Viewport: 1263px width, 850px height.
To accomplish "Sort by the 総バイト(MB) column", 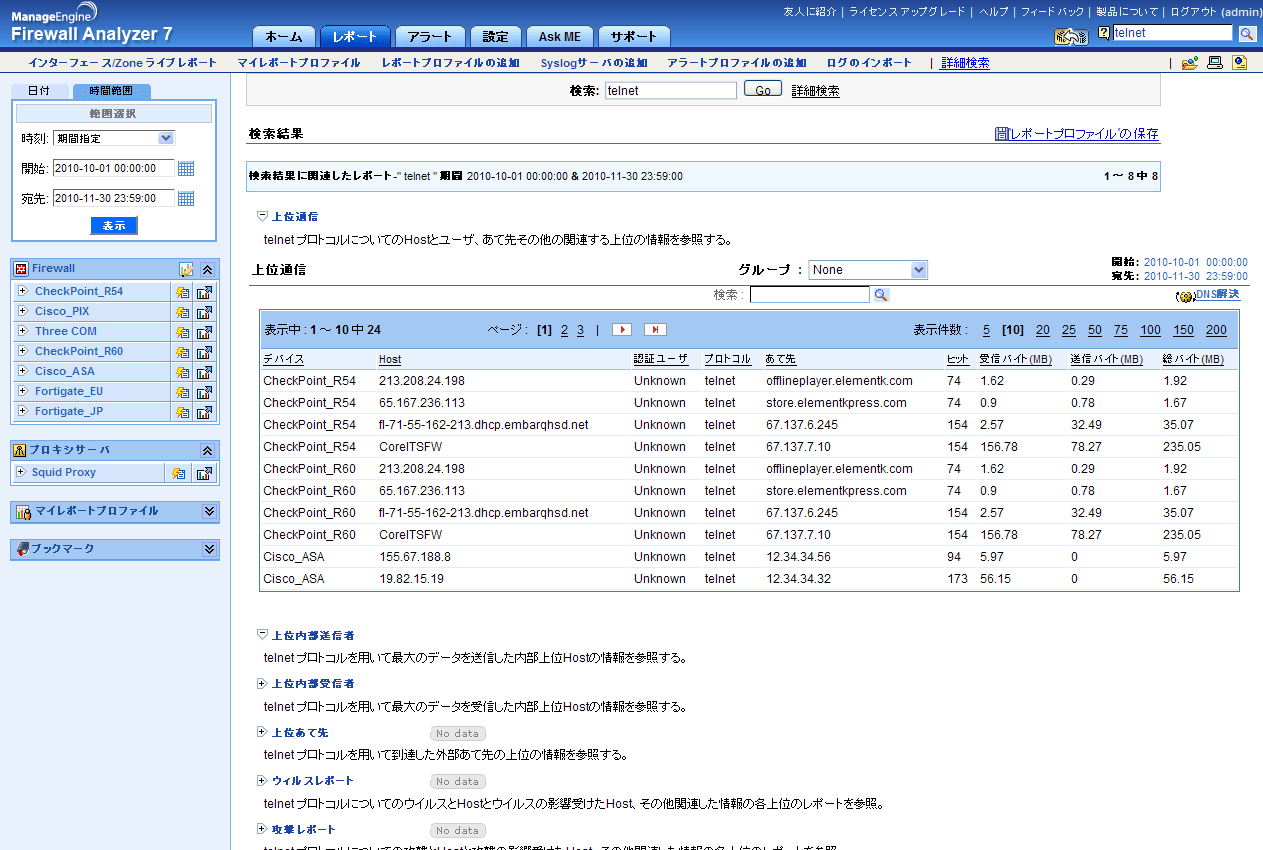I will point(1193,359).
